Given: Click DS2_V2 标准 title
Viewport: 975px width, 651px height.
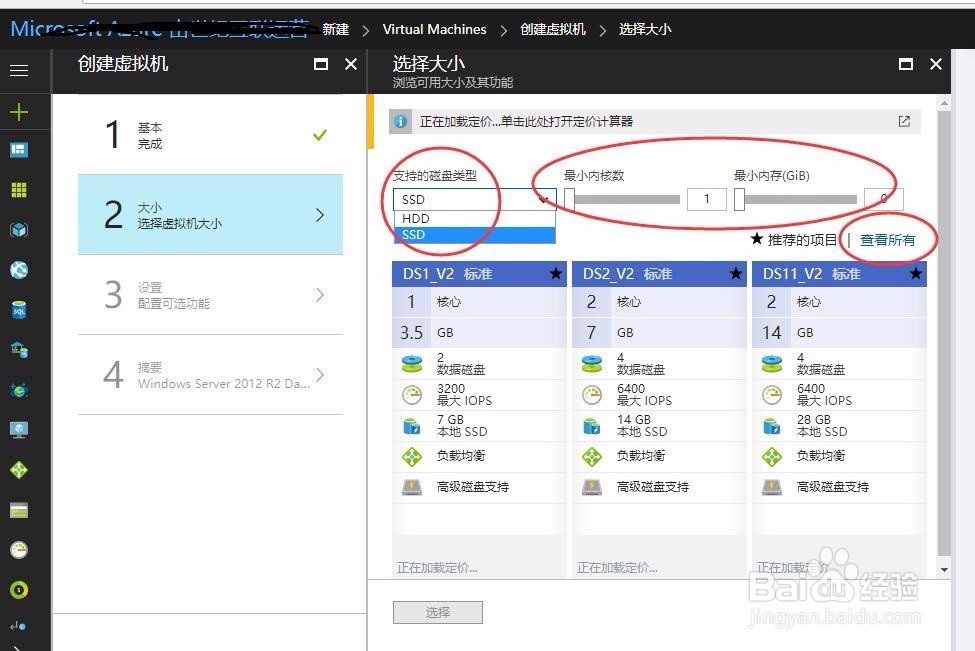Looking at the screenshot, I should 627,274.
